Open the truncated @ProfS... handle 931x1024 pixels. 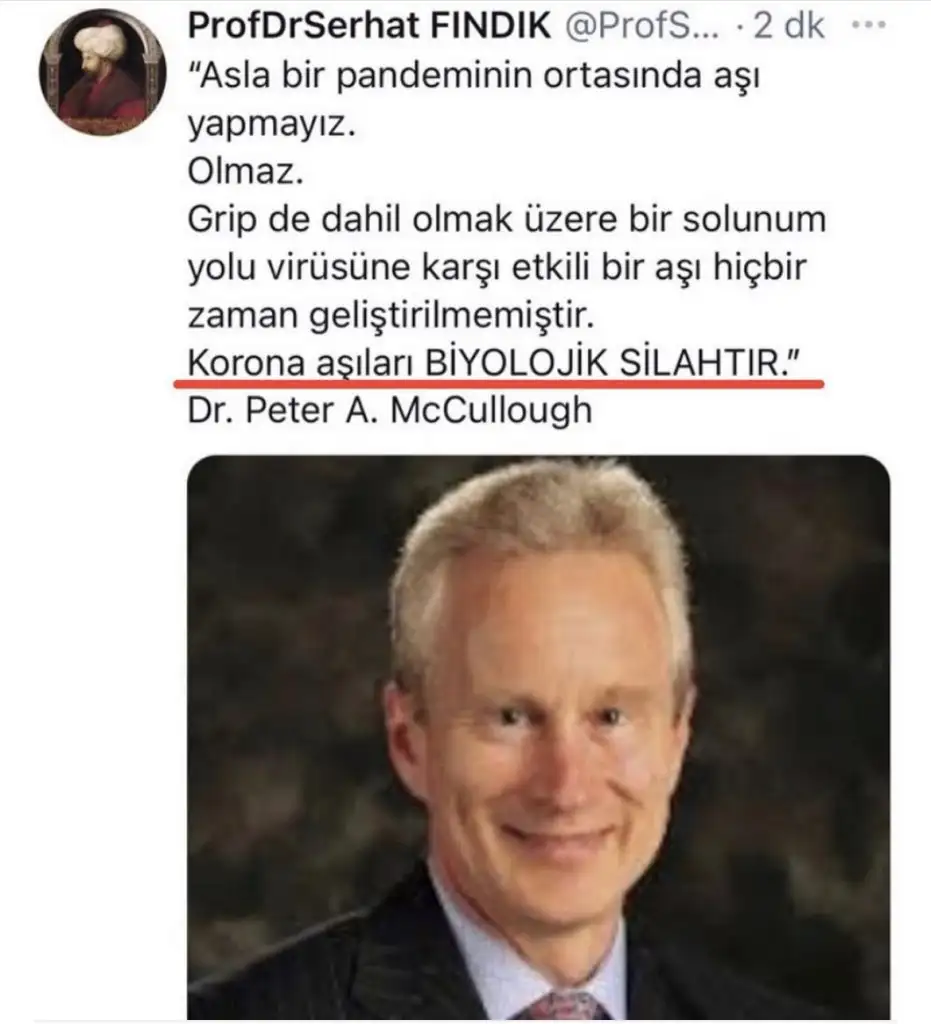641,26
